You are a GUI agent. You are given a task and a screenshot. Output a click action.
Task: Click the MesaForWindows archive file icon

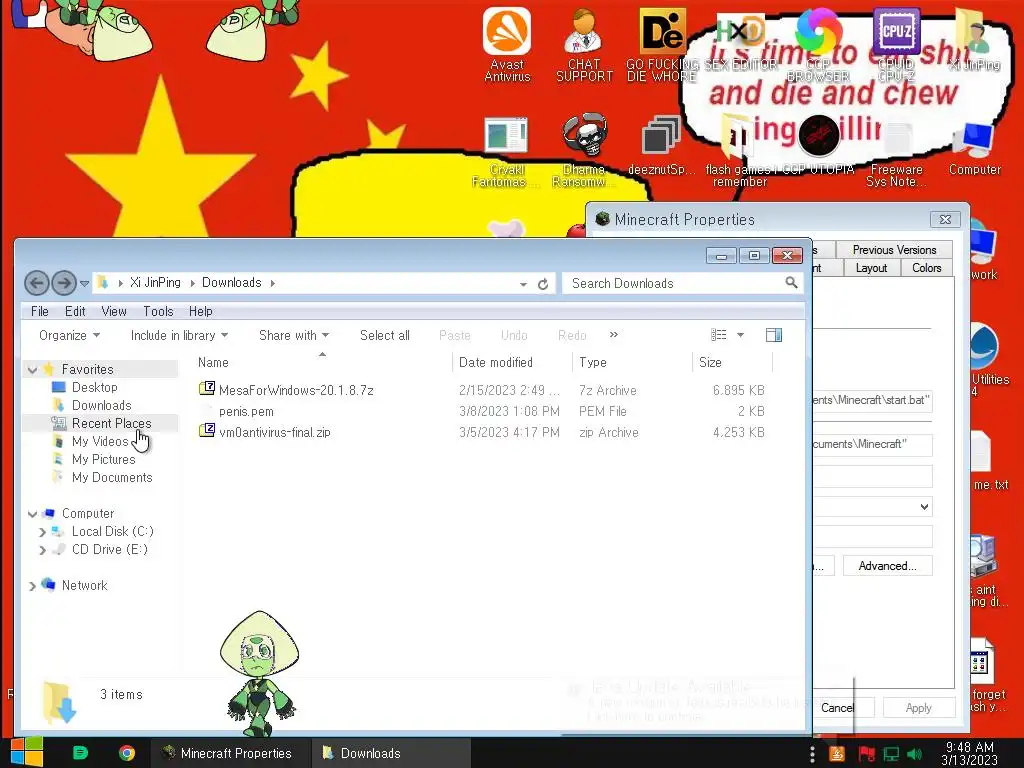(207, 389)
